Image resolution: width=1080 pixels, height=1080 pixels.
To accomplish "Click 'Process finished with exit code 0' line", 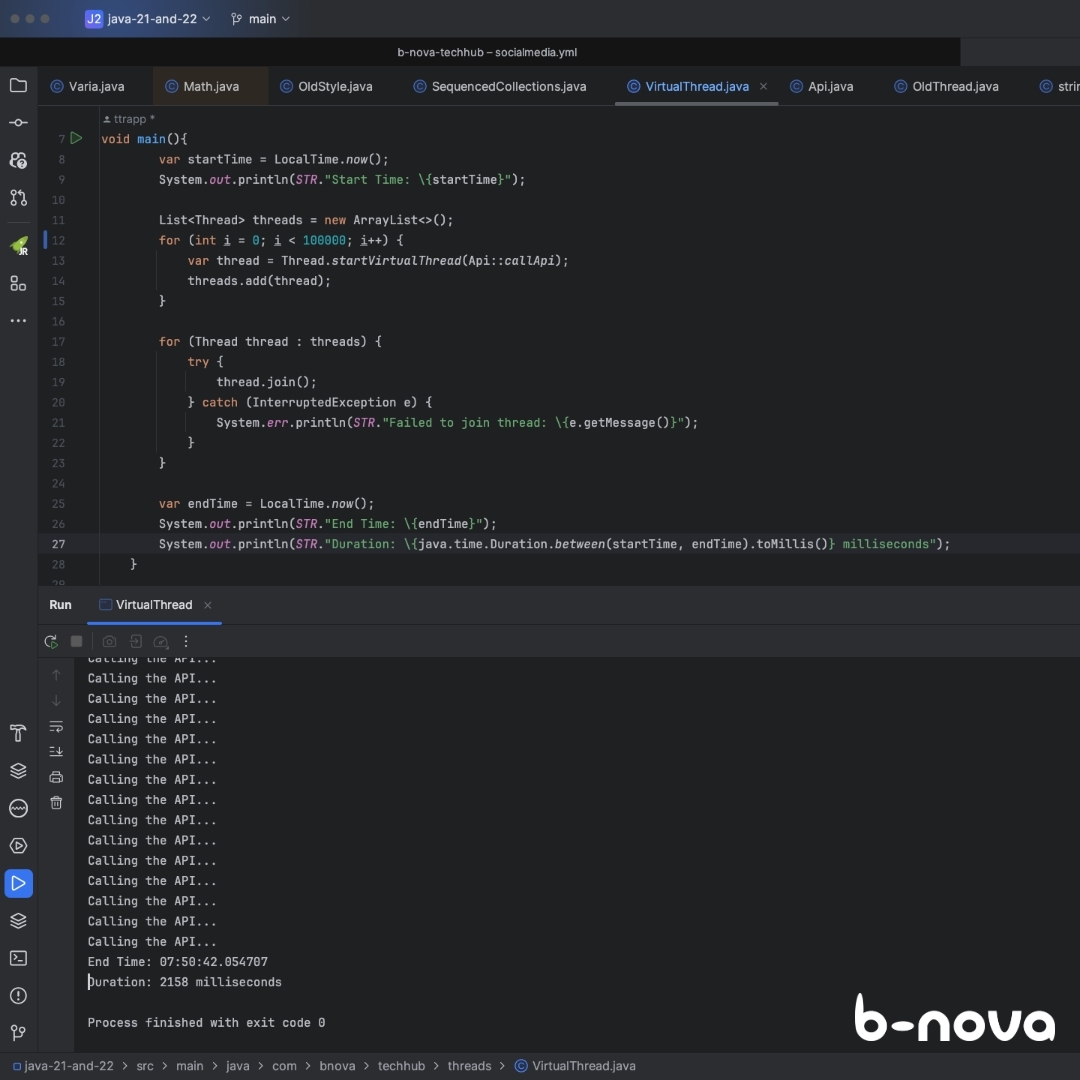I will tap(206, 1022).
